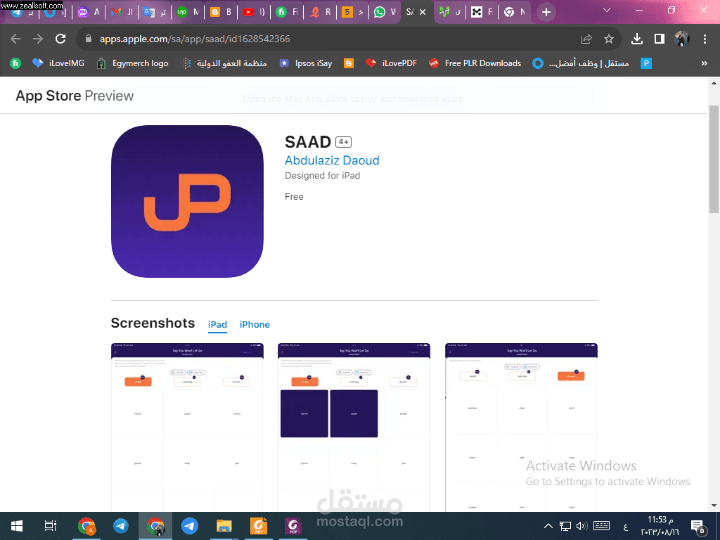Open the tab search dropdown
This screenshot has height=540, width=720.
click(607, 11)
